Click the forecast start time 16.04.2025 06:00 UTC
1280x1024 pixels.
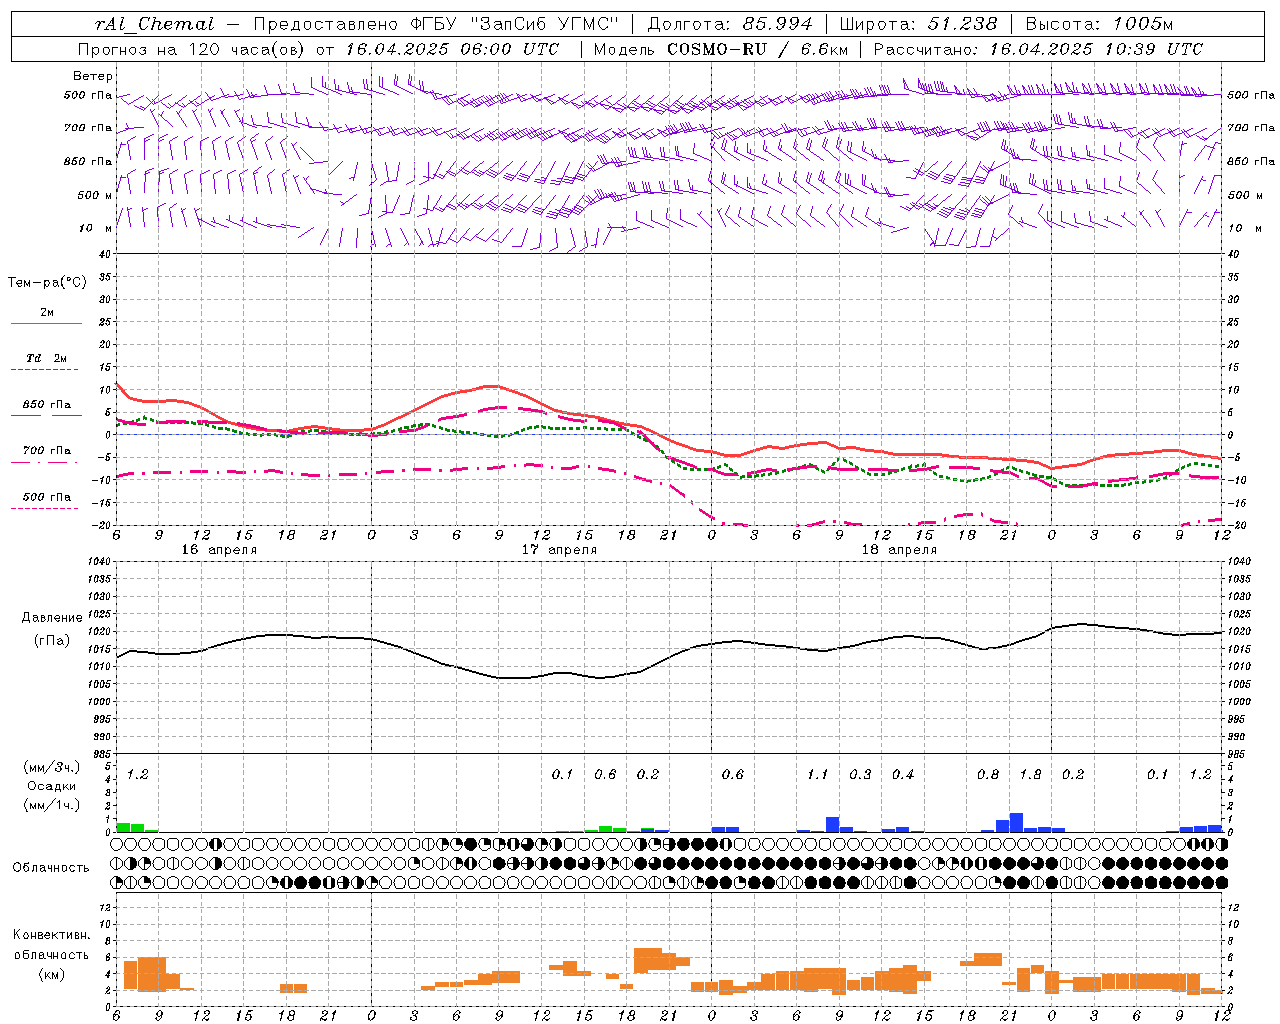[x=452, y=49]
